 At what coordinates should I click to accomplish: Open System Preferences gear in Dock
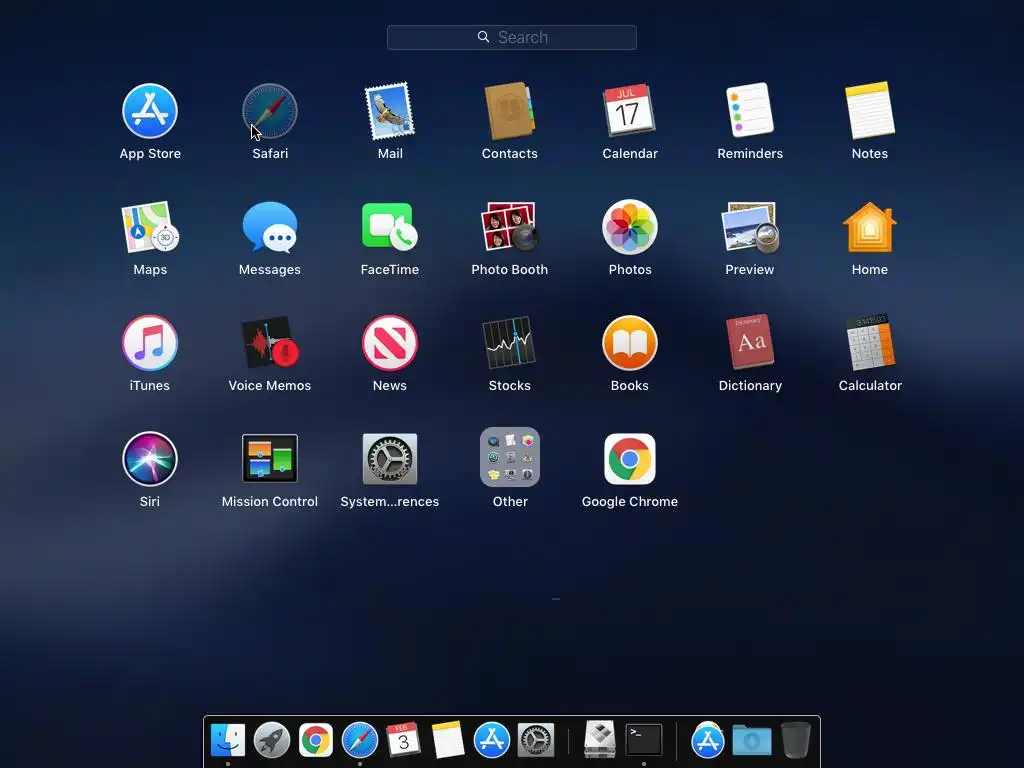tap(536, 740)
